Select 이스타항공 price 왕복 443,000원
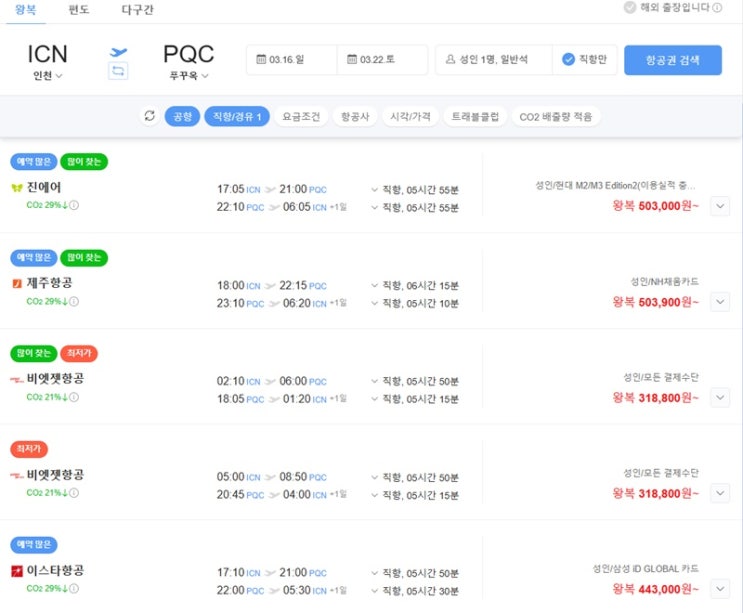This screenshot has width=743, height=613. tap(655, 589)
